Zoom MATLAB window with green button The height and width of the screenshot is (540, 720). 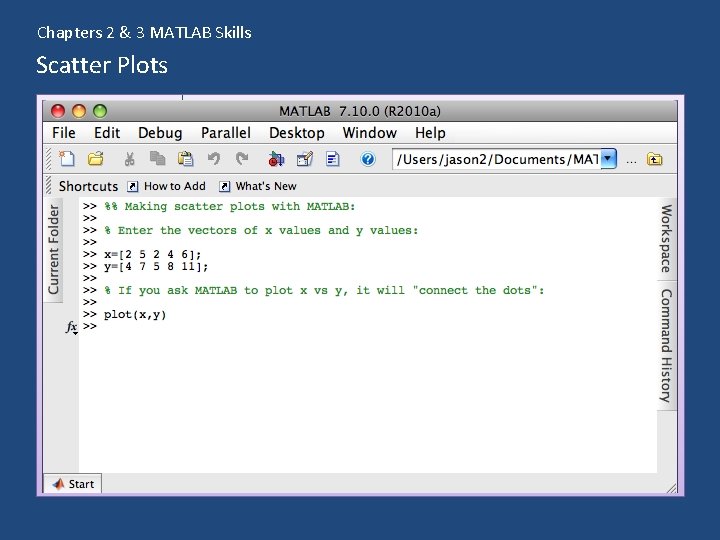pos(100,111)
